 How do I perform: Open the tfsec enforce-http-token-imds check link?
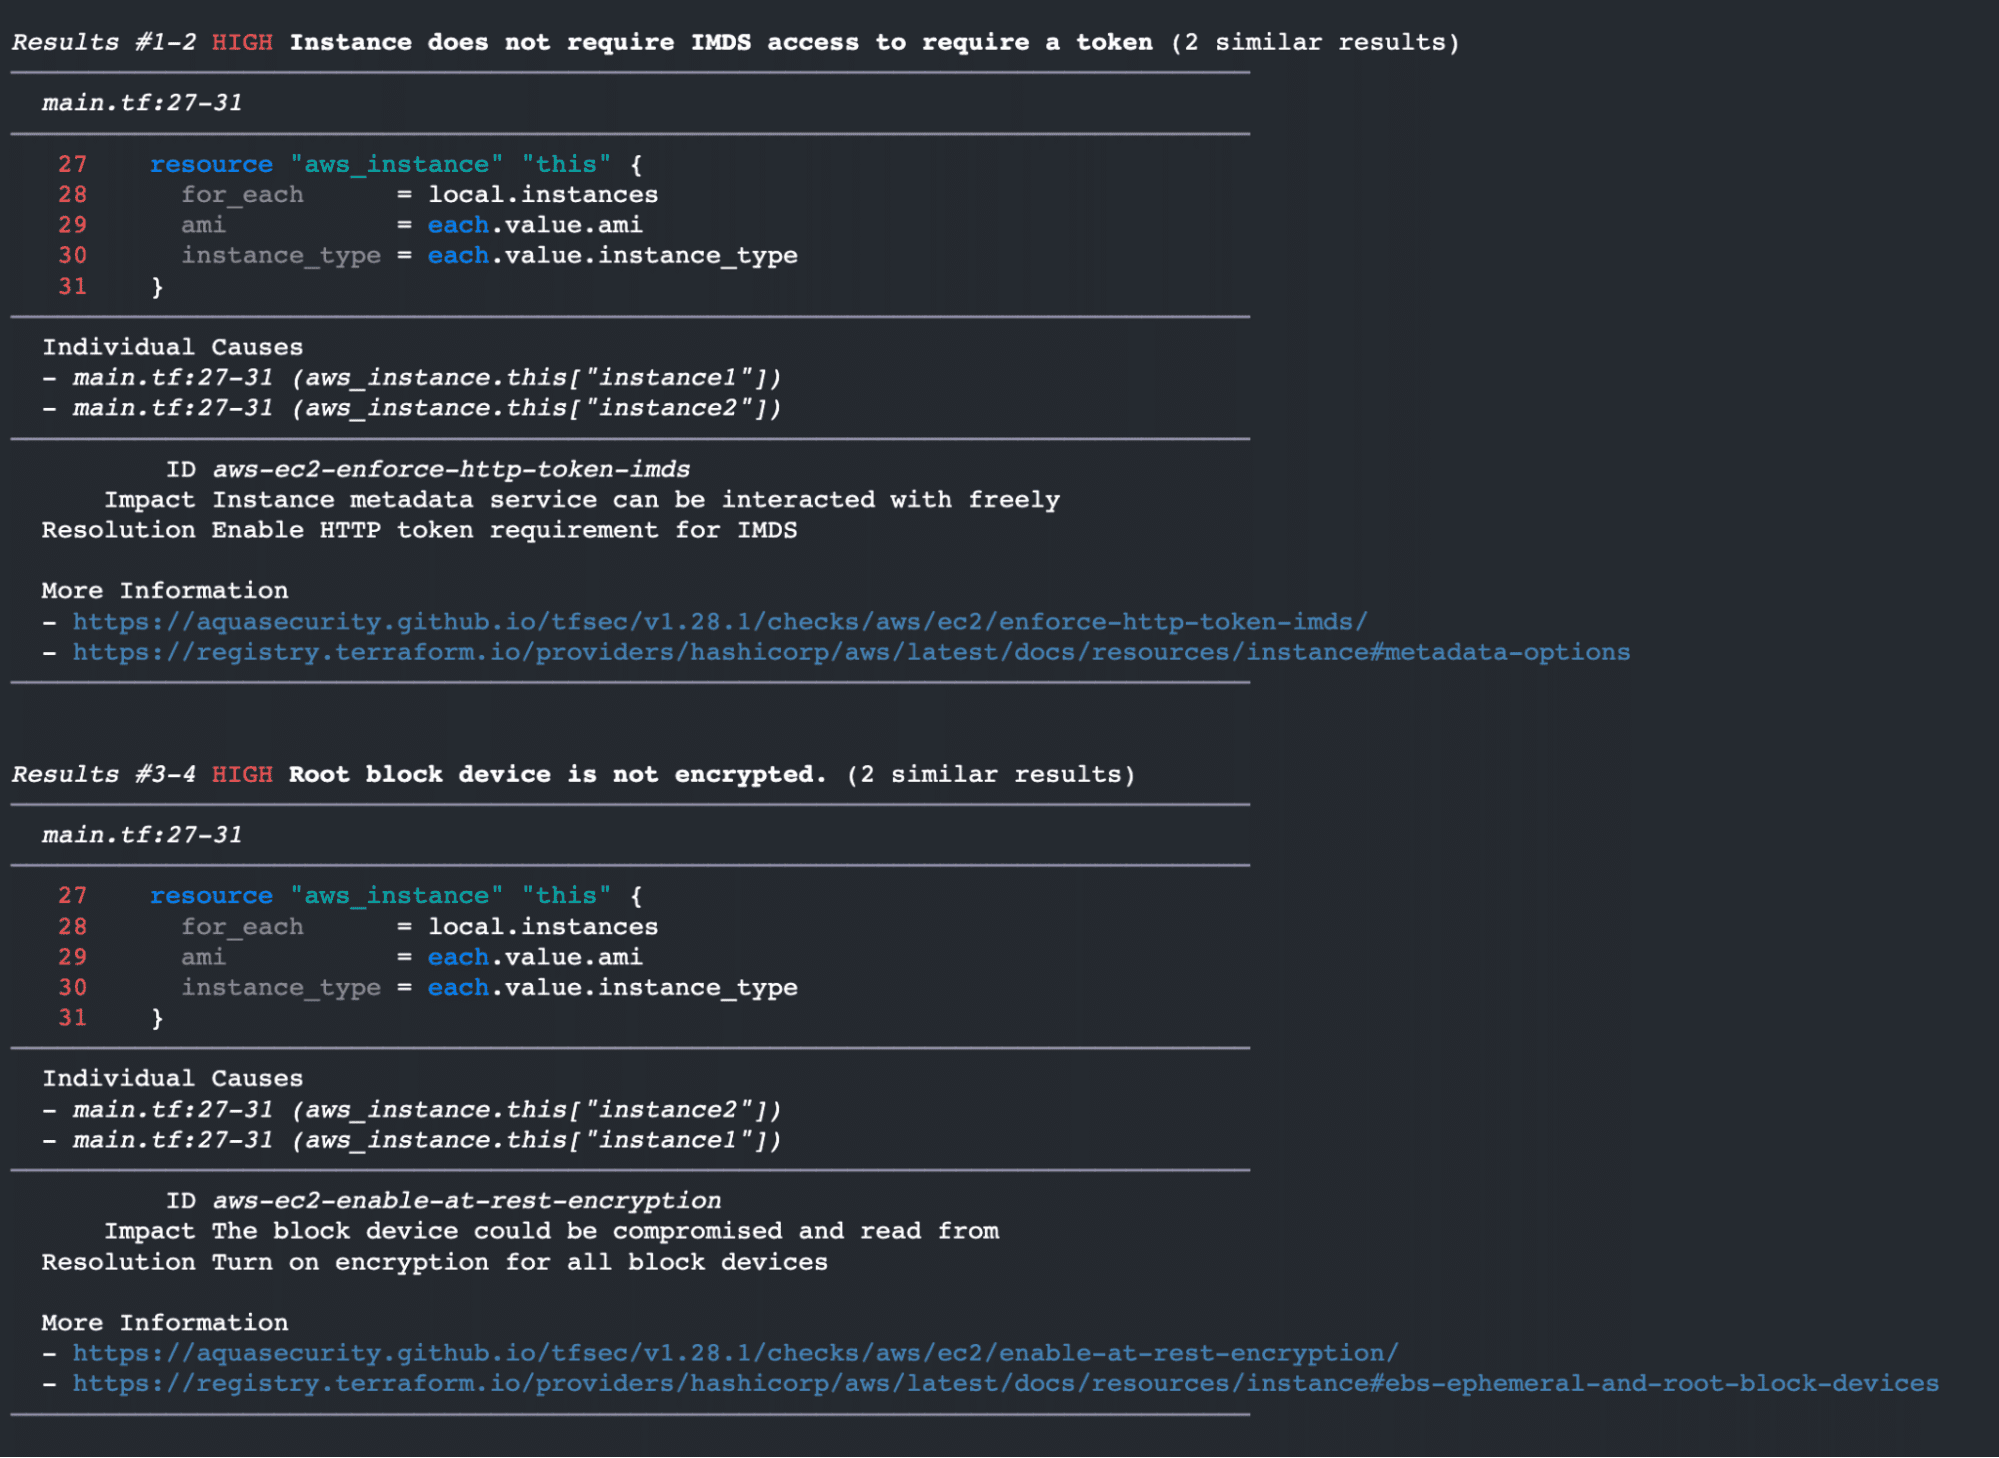point(720,622)
